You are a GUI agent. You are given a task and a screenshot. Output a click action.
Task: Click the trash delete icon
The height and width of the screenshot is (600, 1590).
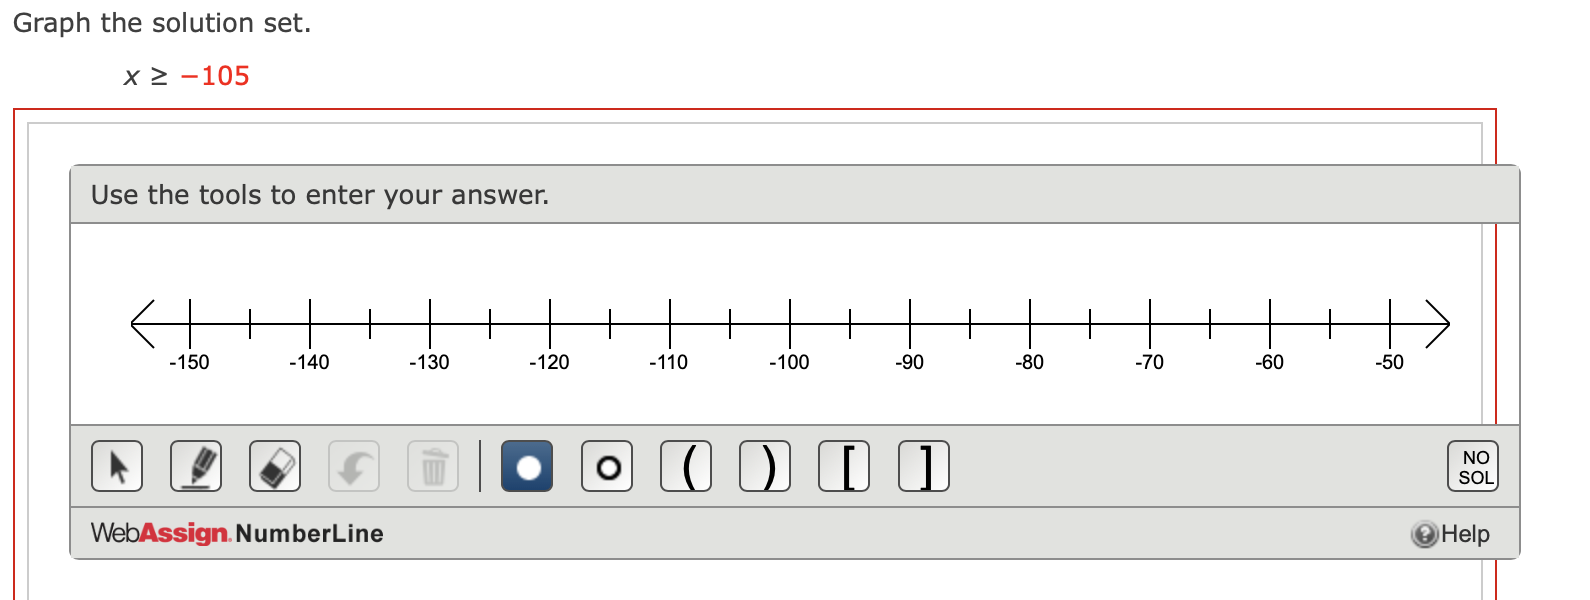point(433,465)
